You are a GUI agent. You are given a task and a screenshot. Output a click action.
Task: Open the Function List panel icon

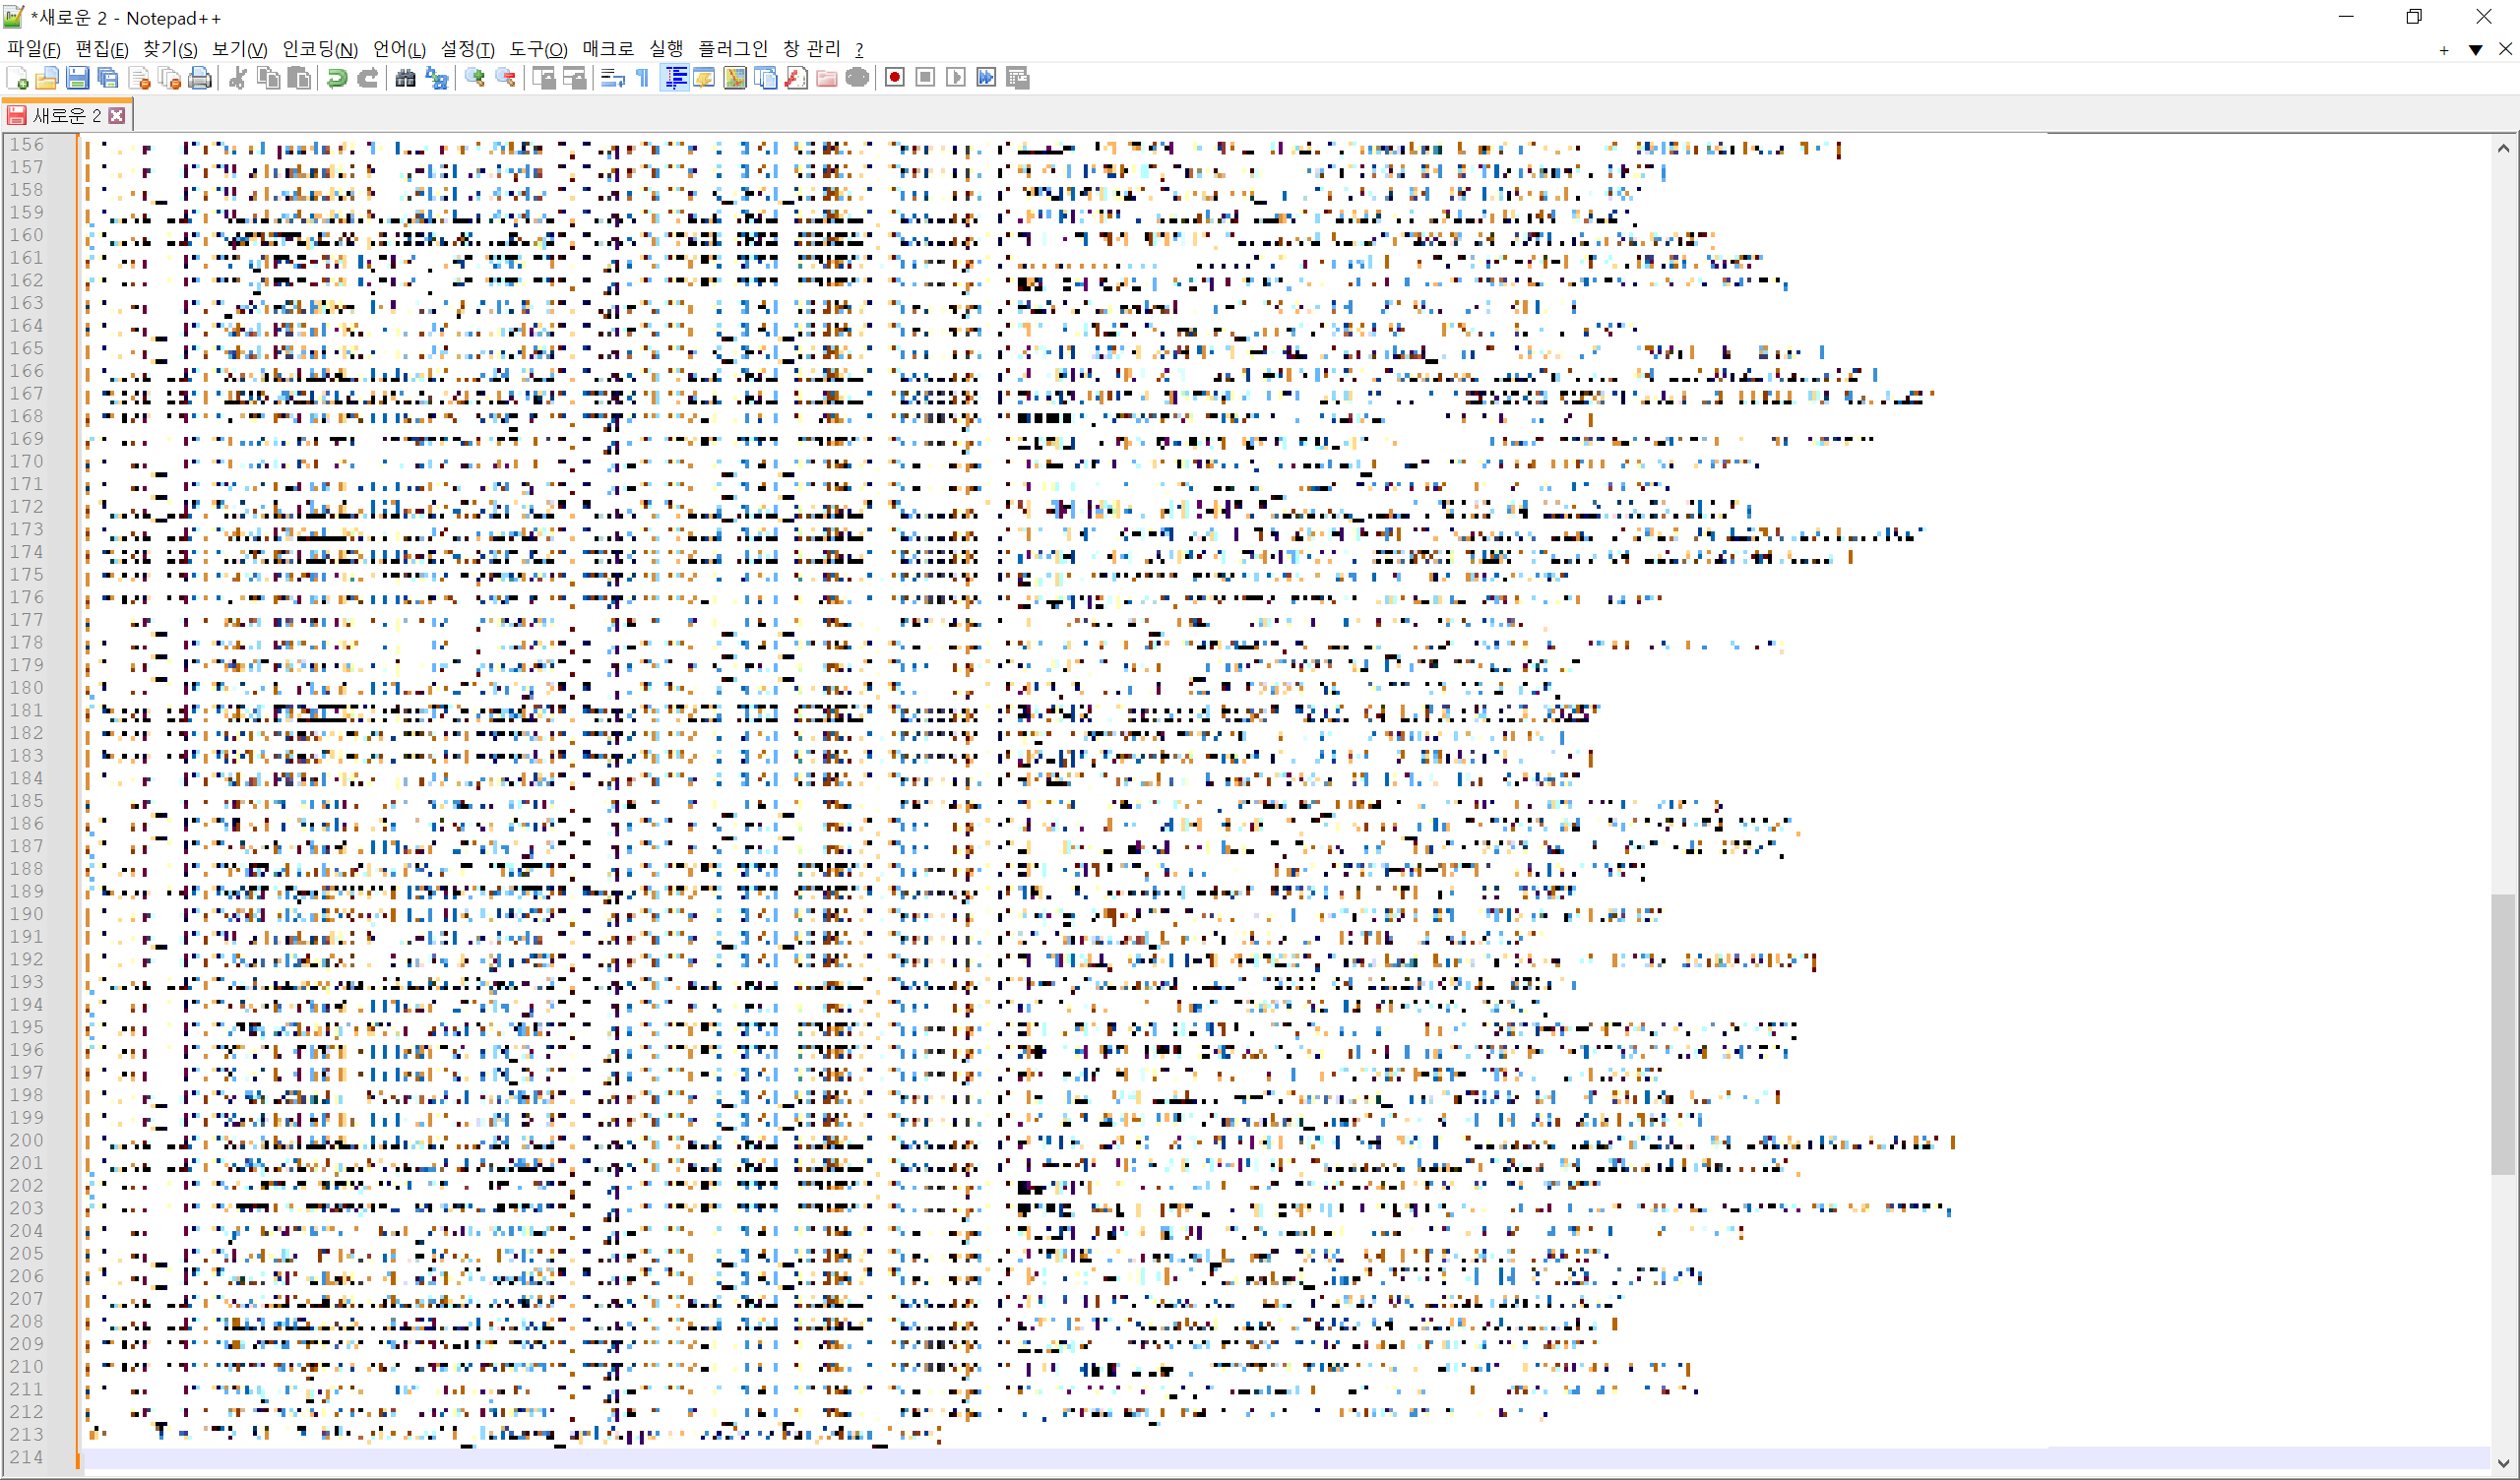click(x=796, y=78)
